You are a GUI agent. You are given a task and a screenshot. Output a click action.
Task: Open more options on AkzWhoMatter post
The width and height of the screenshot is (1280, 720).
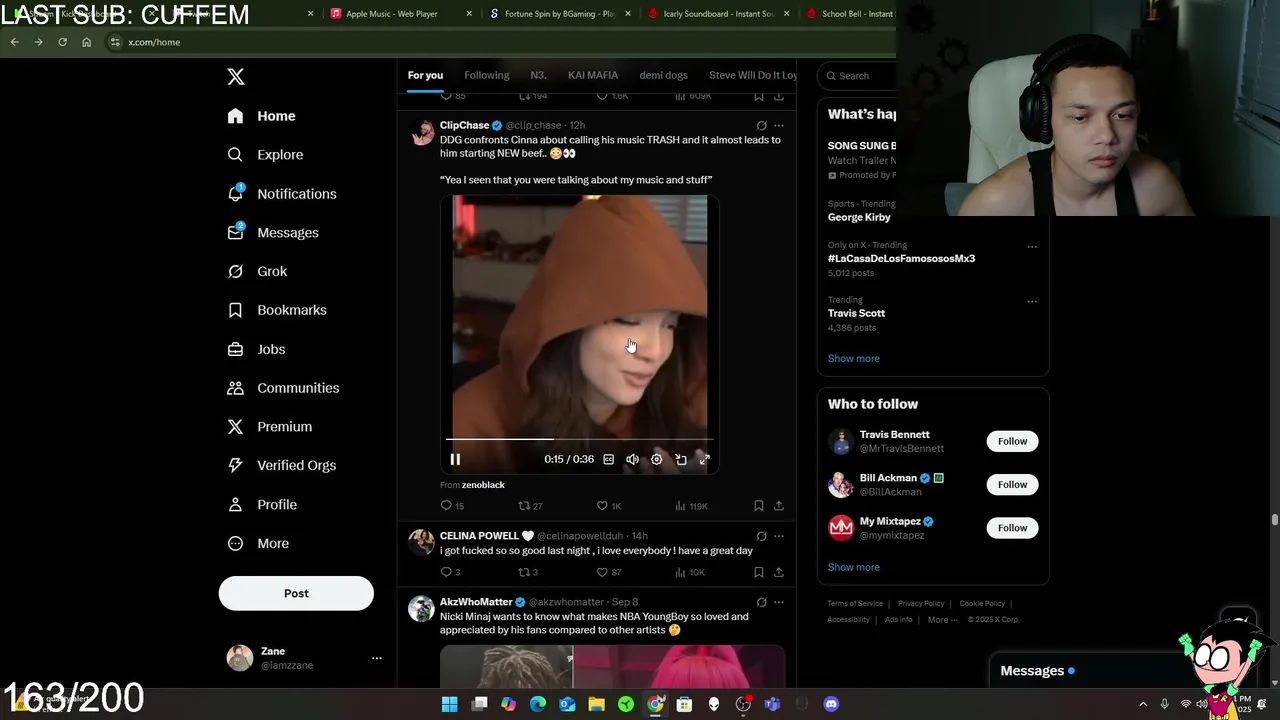779,602
